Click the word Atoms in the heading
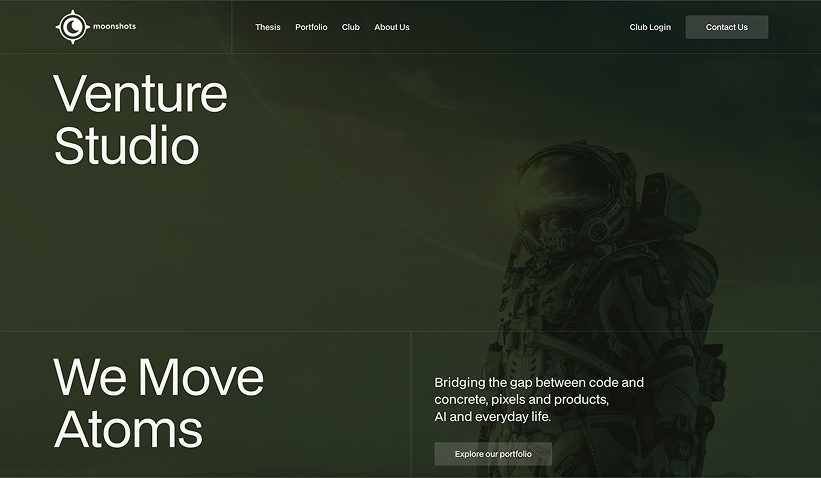Viewport: 821px width, 478px height. (128, 430)
